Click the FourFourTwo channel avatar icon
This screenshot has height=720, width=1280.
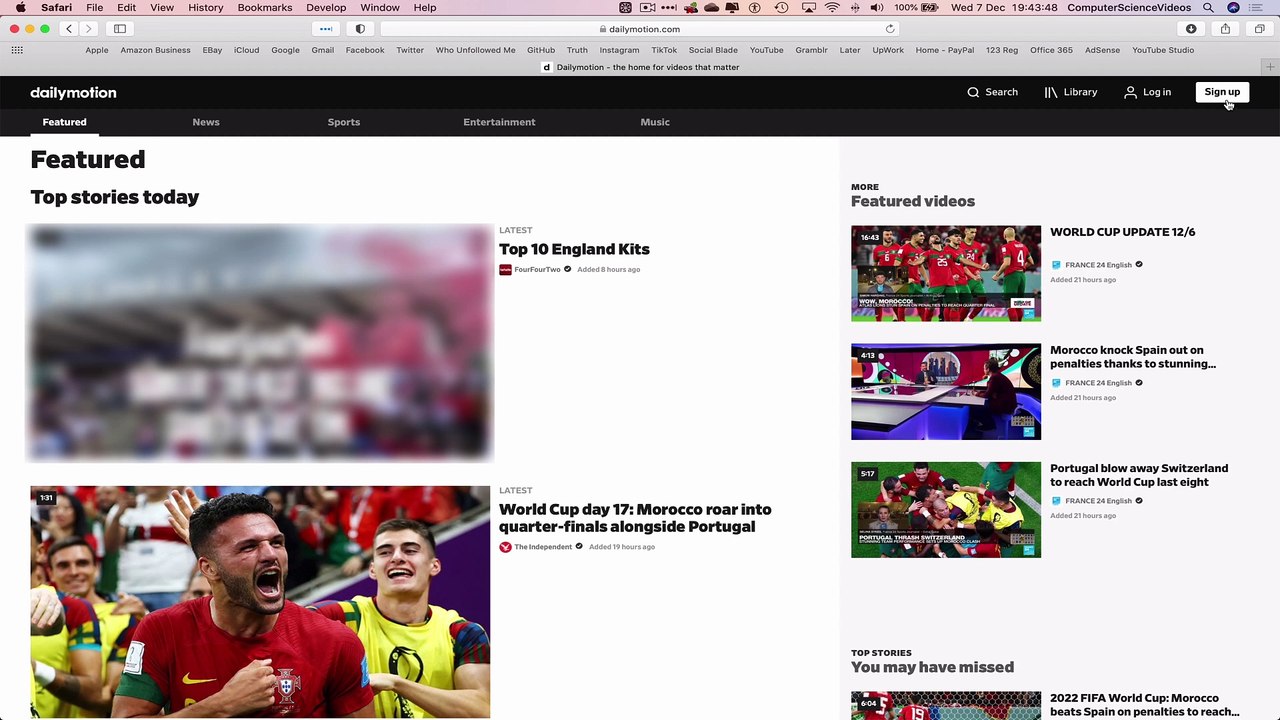505,270
